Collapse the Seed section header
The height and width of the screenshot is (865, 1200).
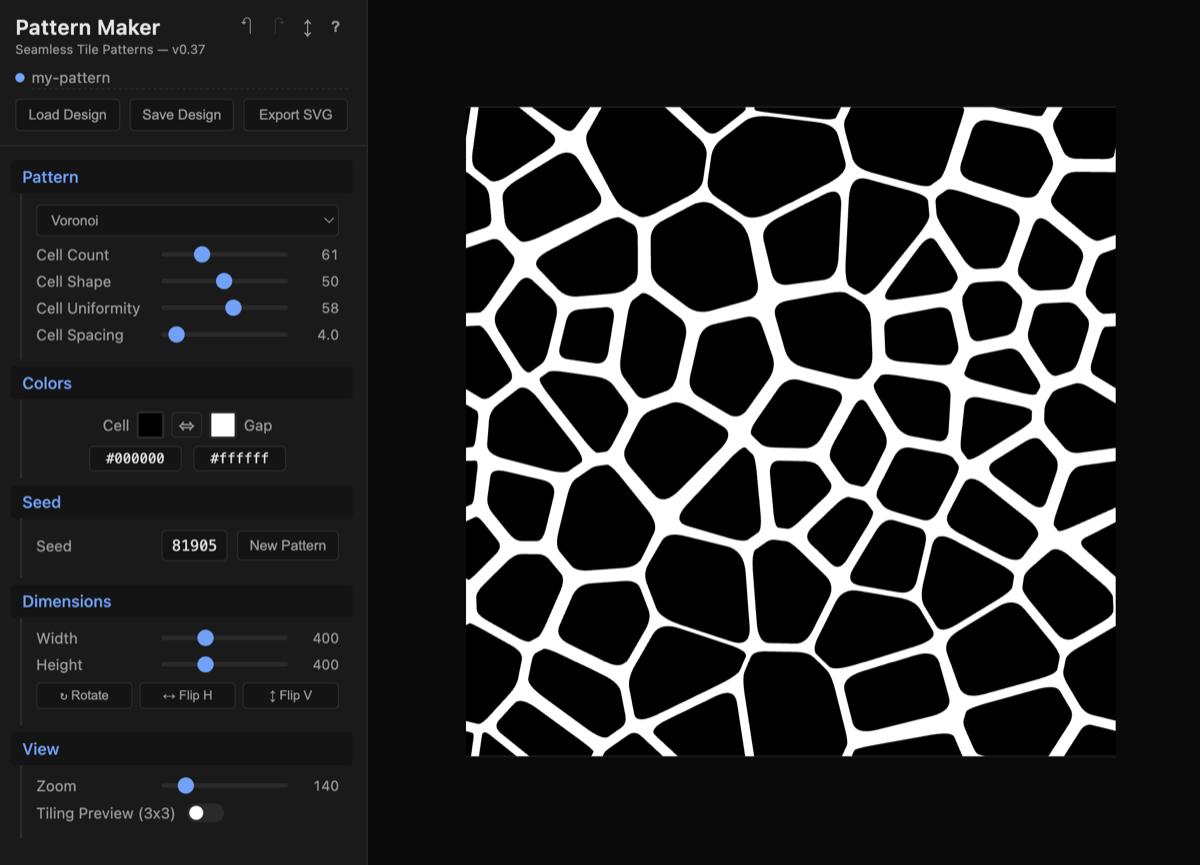(181, 502)
